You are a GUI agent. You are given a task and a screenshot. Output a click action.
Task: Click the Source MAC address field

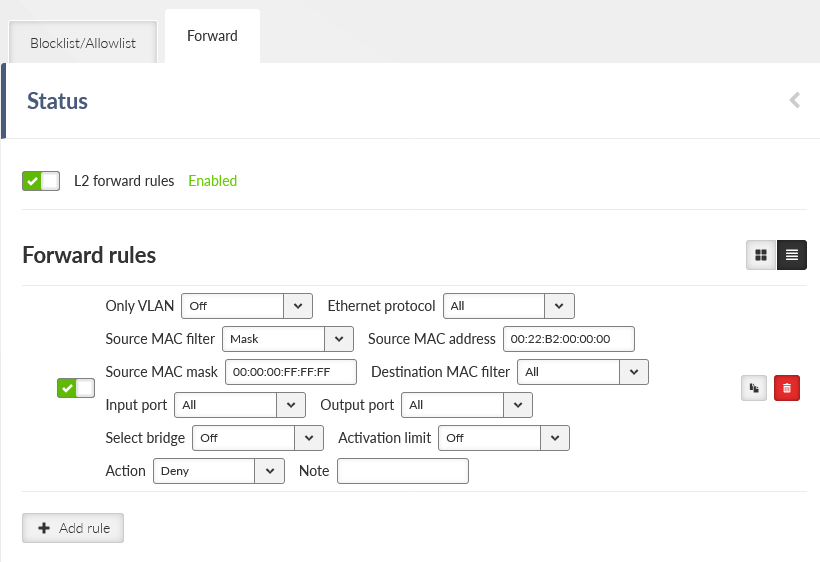(x=569, y=339)
